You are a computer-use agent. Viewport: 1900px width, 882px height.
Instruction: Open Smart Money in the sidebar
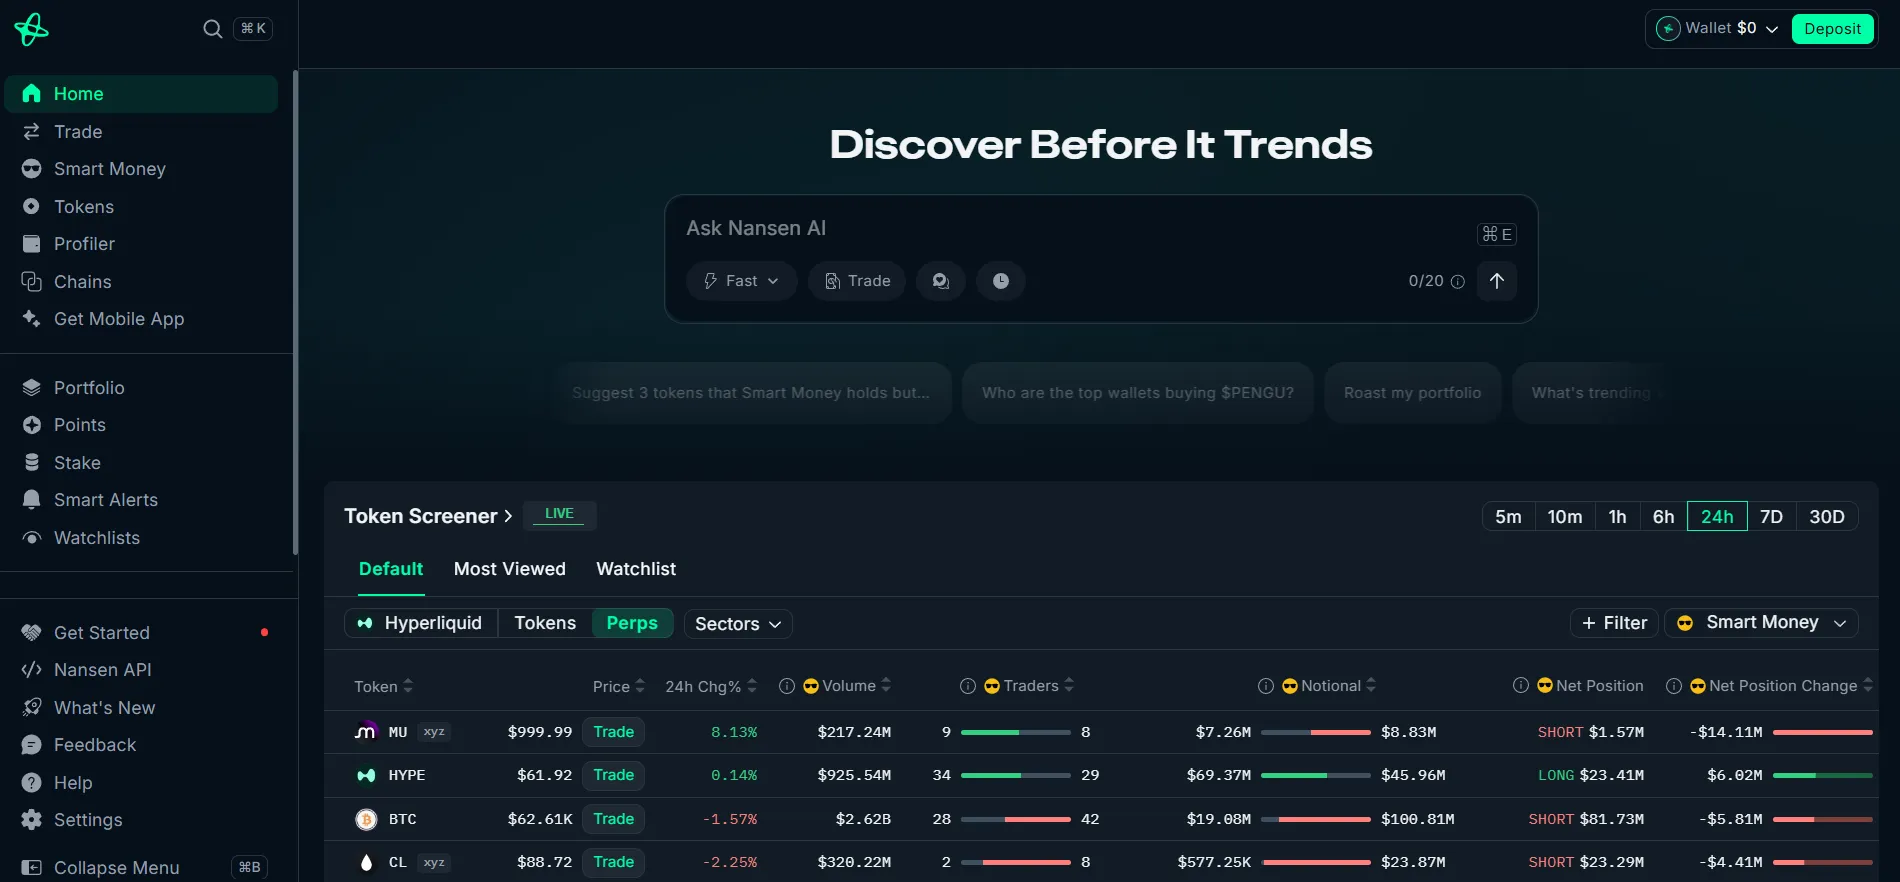click(140, 169)
